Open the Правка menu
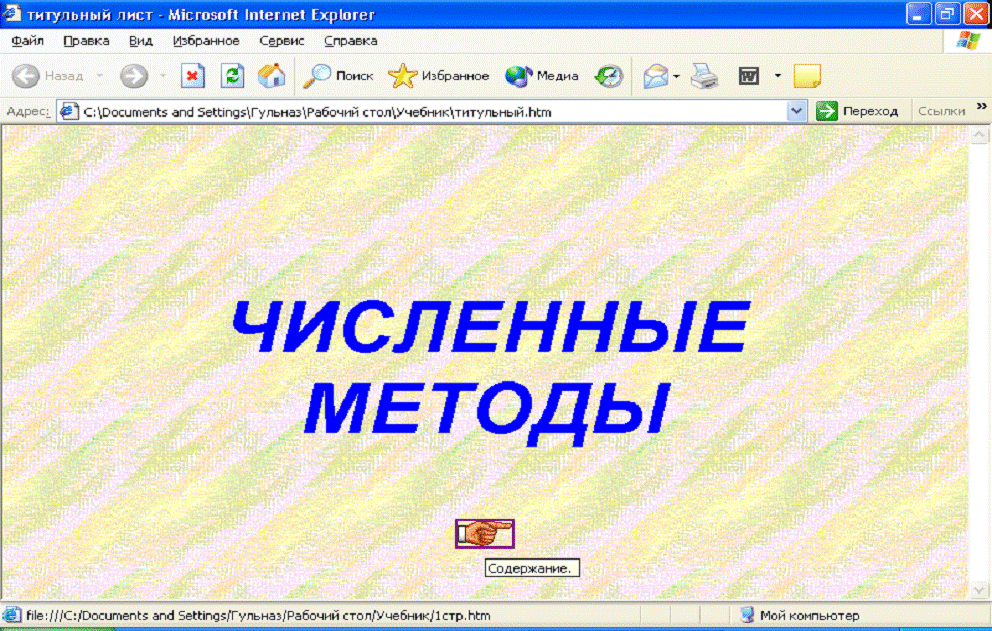Screen dimensions: 992x631 [86, 41]
